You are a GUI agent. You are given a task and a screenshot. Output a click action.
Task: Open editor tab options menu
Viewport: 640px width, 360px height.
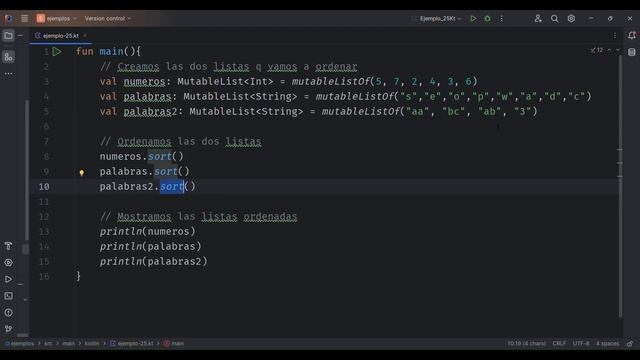615,36
